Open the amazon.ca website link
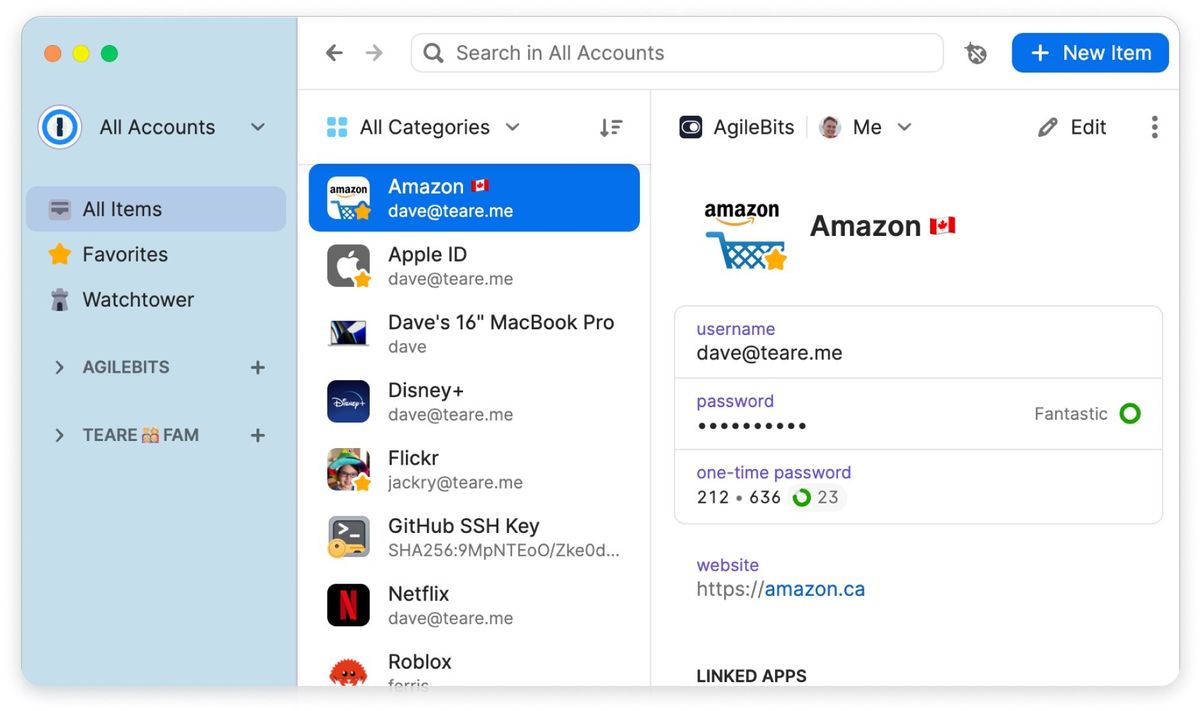This screenshot has width=1200, height=711. click(x=814, y=589)
